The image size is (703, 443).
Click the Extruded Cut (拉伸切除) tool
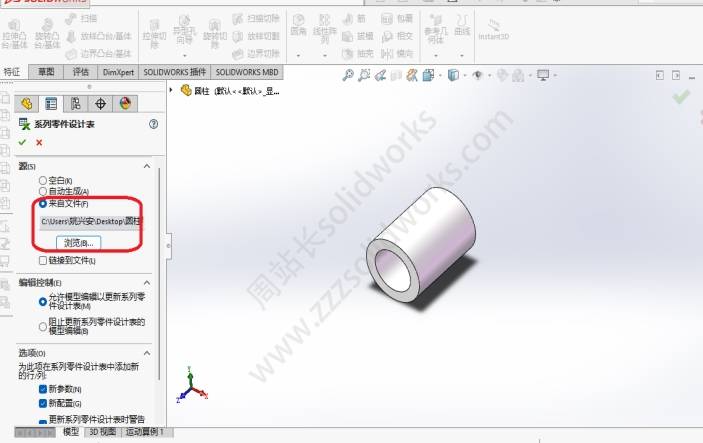pyautogui.click(x=154, y=34)
